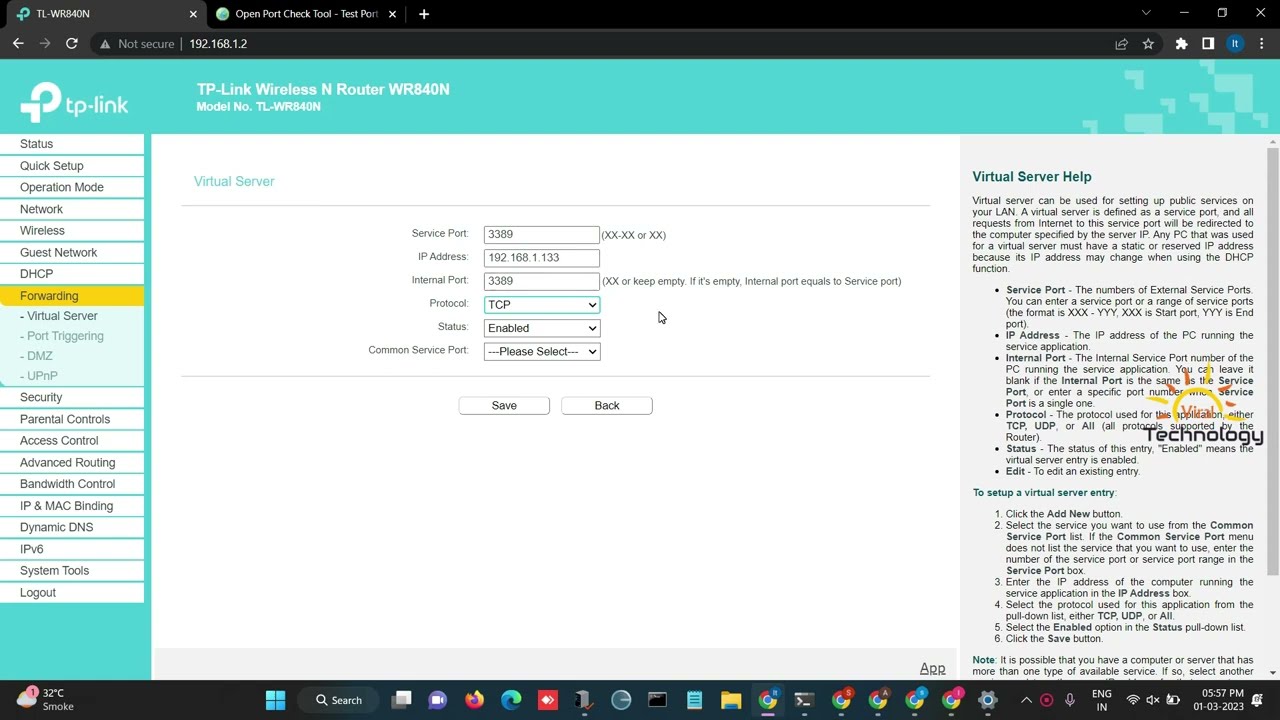Click the Not secure warning icon
This screenshot has height=720, width=1280.
(x=104, y=44)
